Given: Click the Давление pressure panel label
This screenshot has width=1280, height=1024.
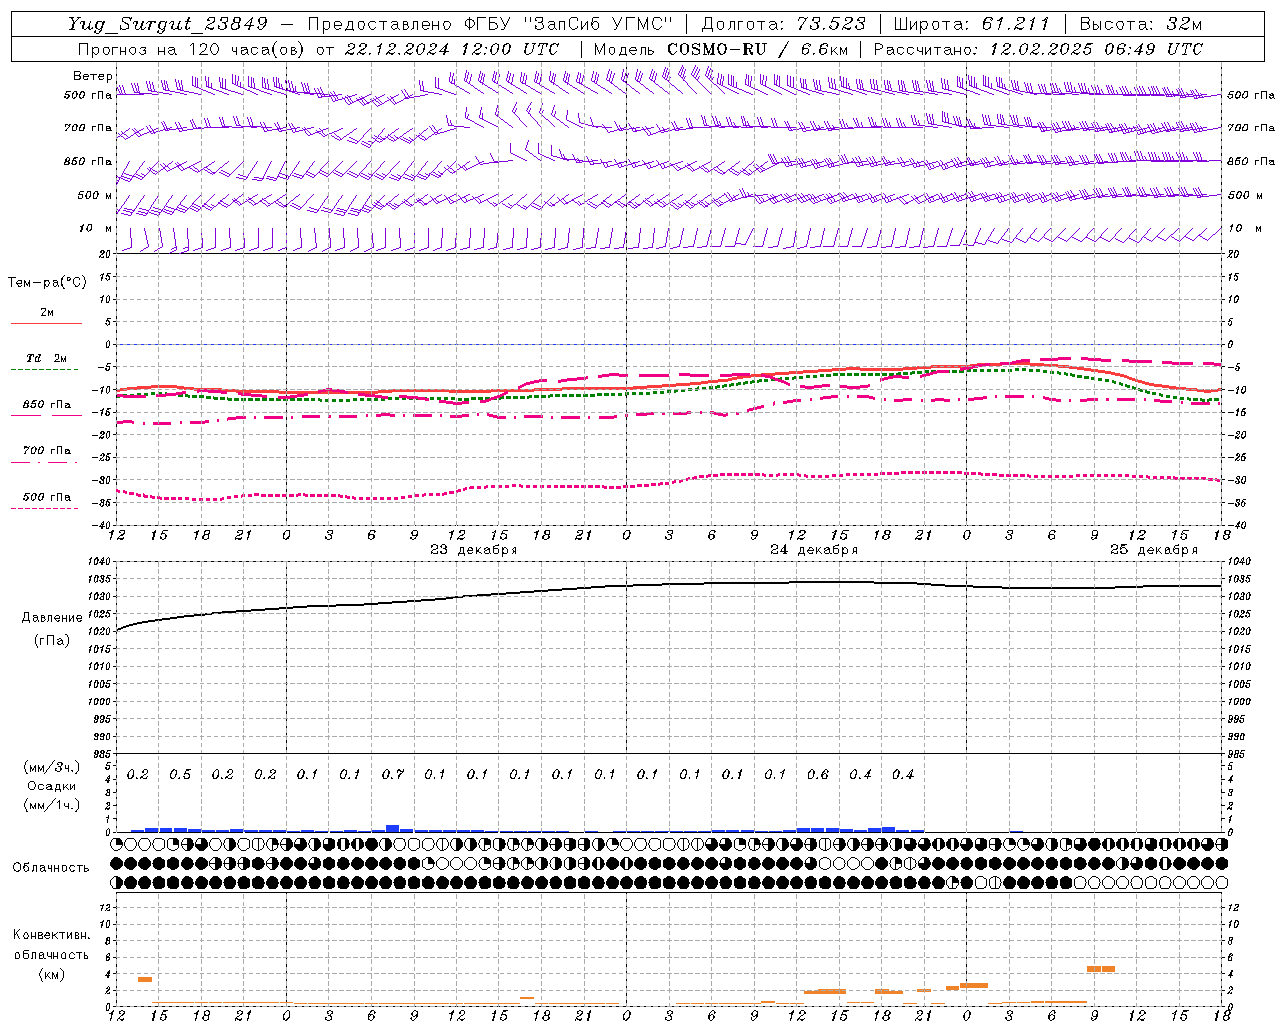Looking at the screenshot, I should point(52,618).
